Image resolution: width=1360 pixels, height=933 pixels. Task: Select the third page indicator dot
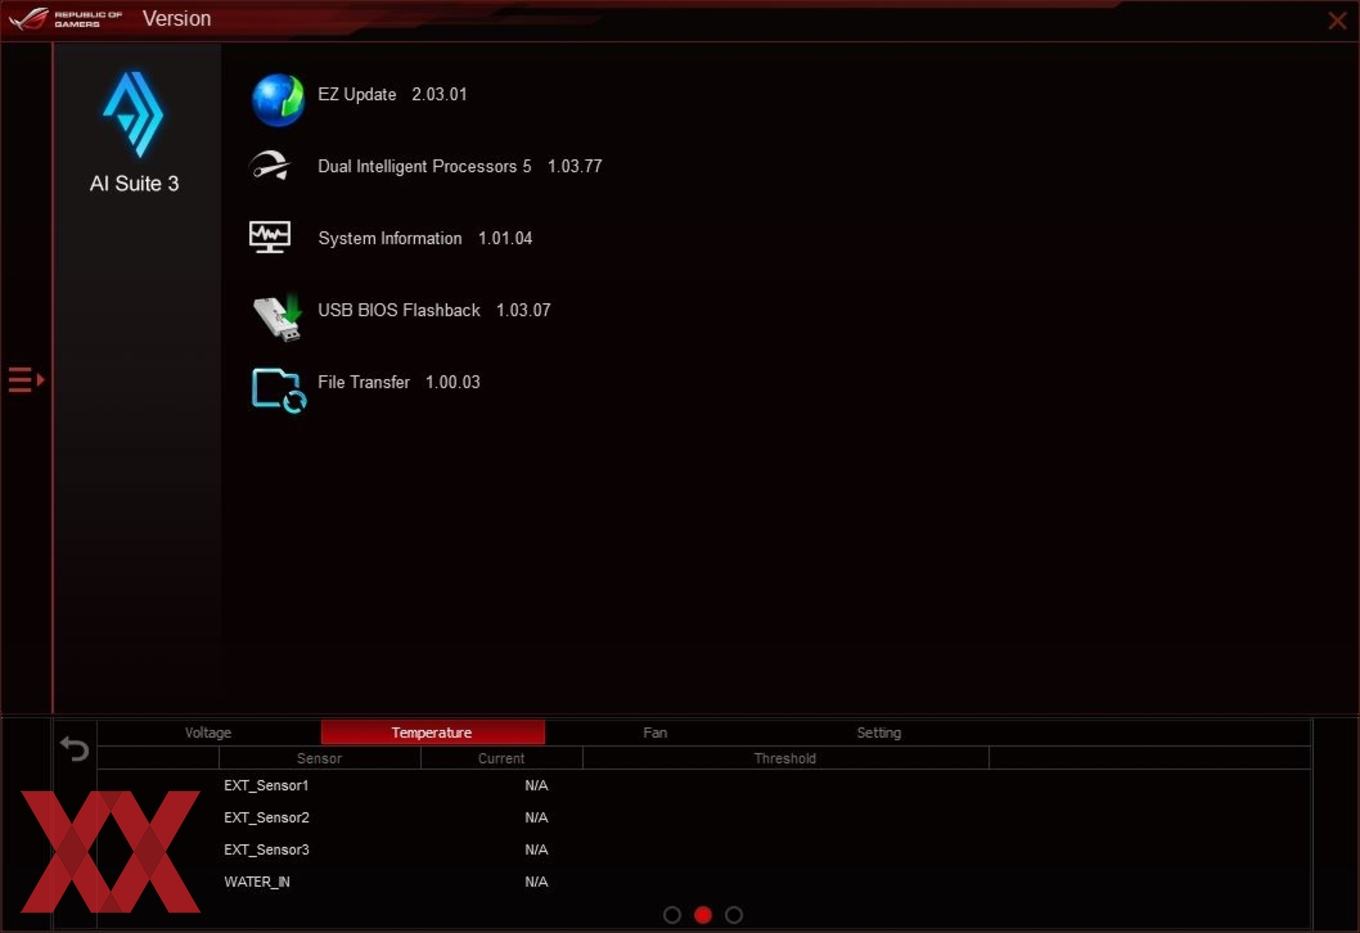[734, 915]
